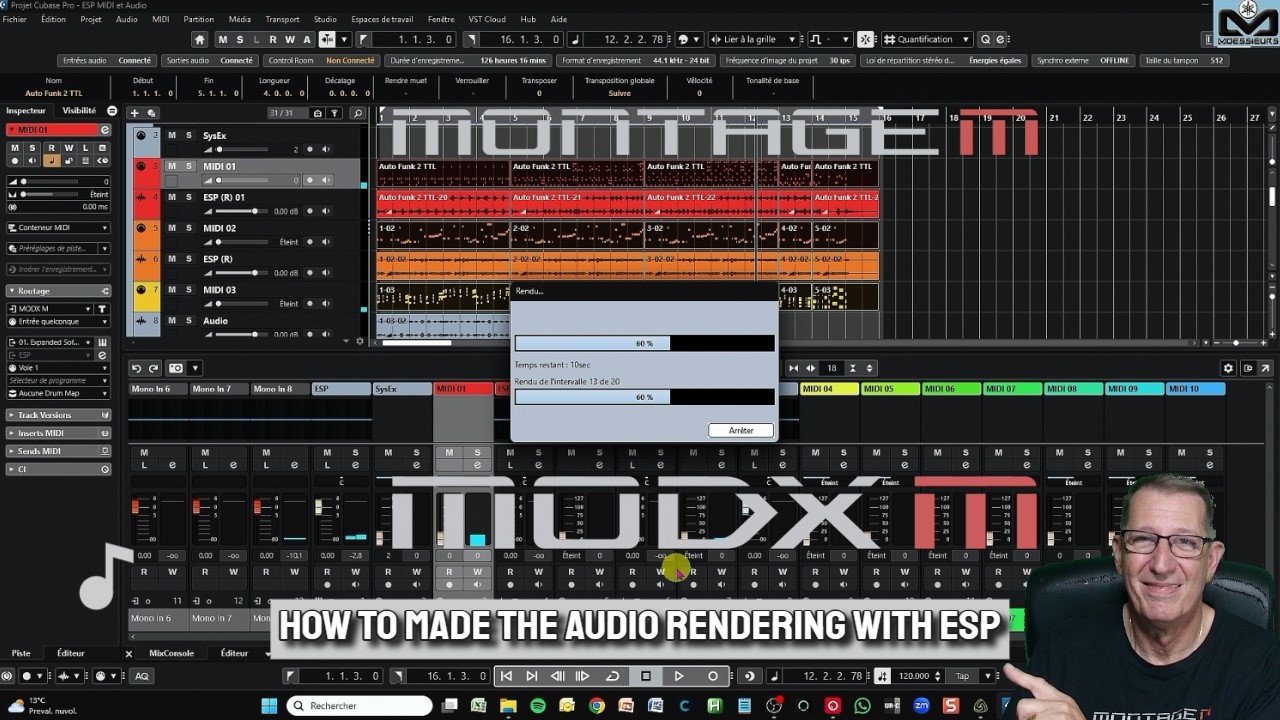Toggle global Write automation W in toolbar
Screen dimensions: 1280x720
point(292,39)
